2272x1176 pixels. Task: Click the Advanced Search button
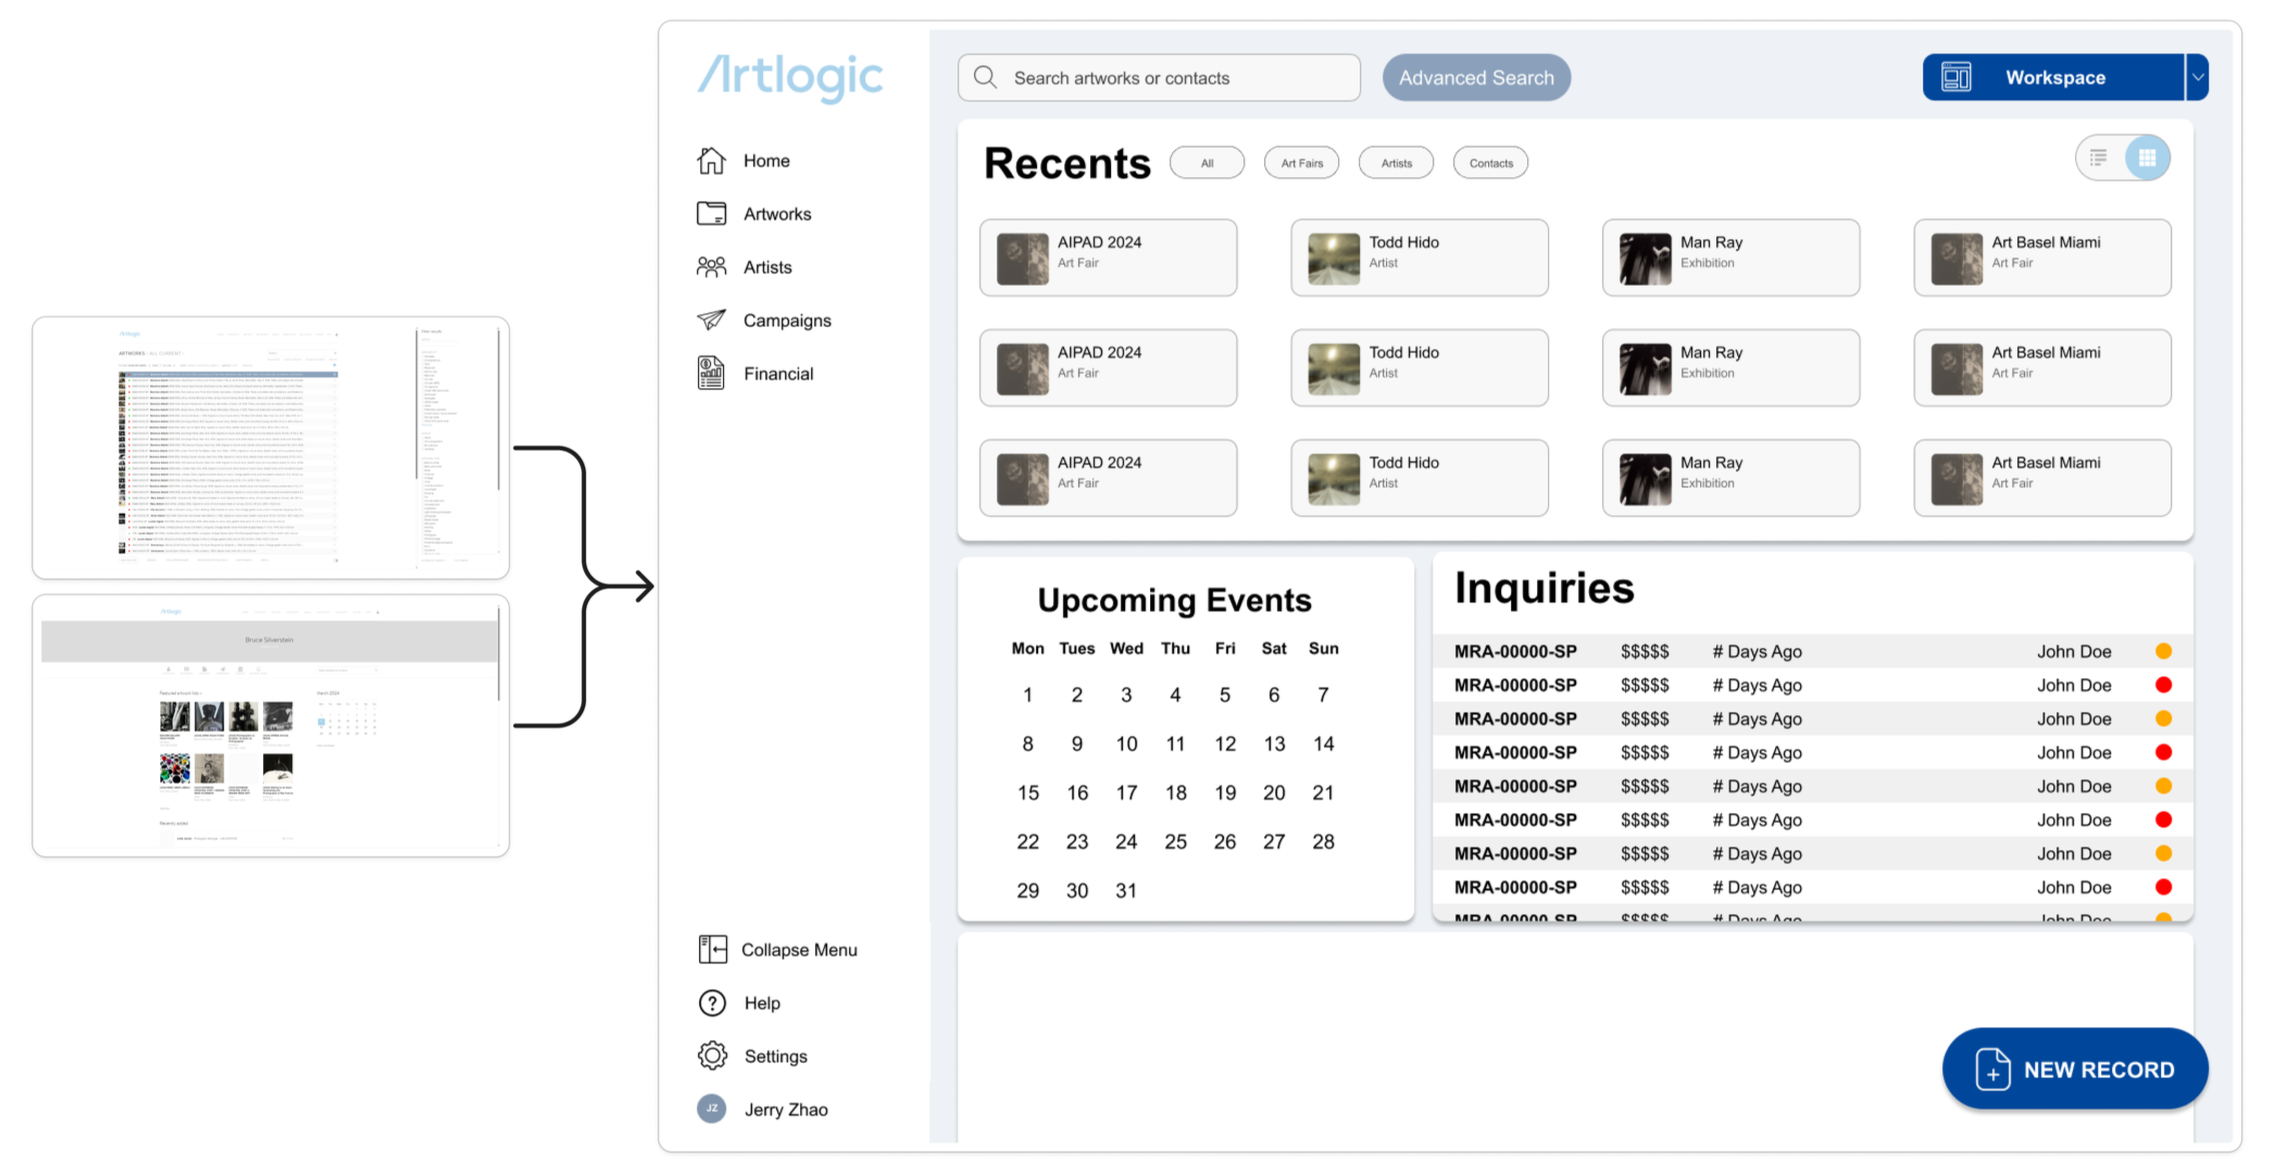(x=1476, y=77)
